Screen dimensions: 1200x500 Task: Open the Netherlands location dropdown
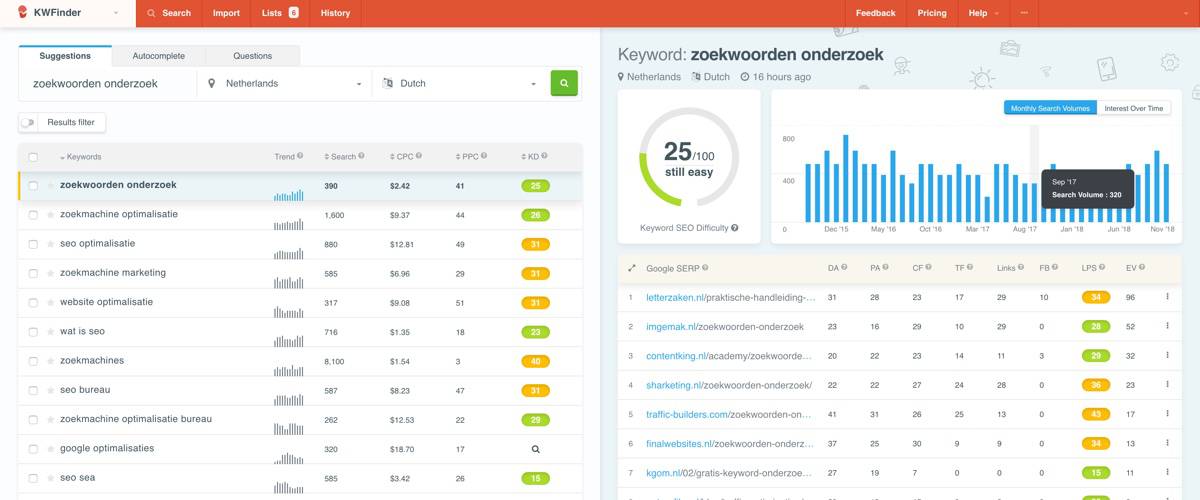pyautogui.click(x=284, y=84)
